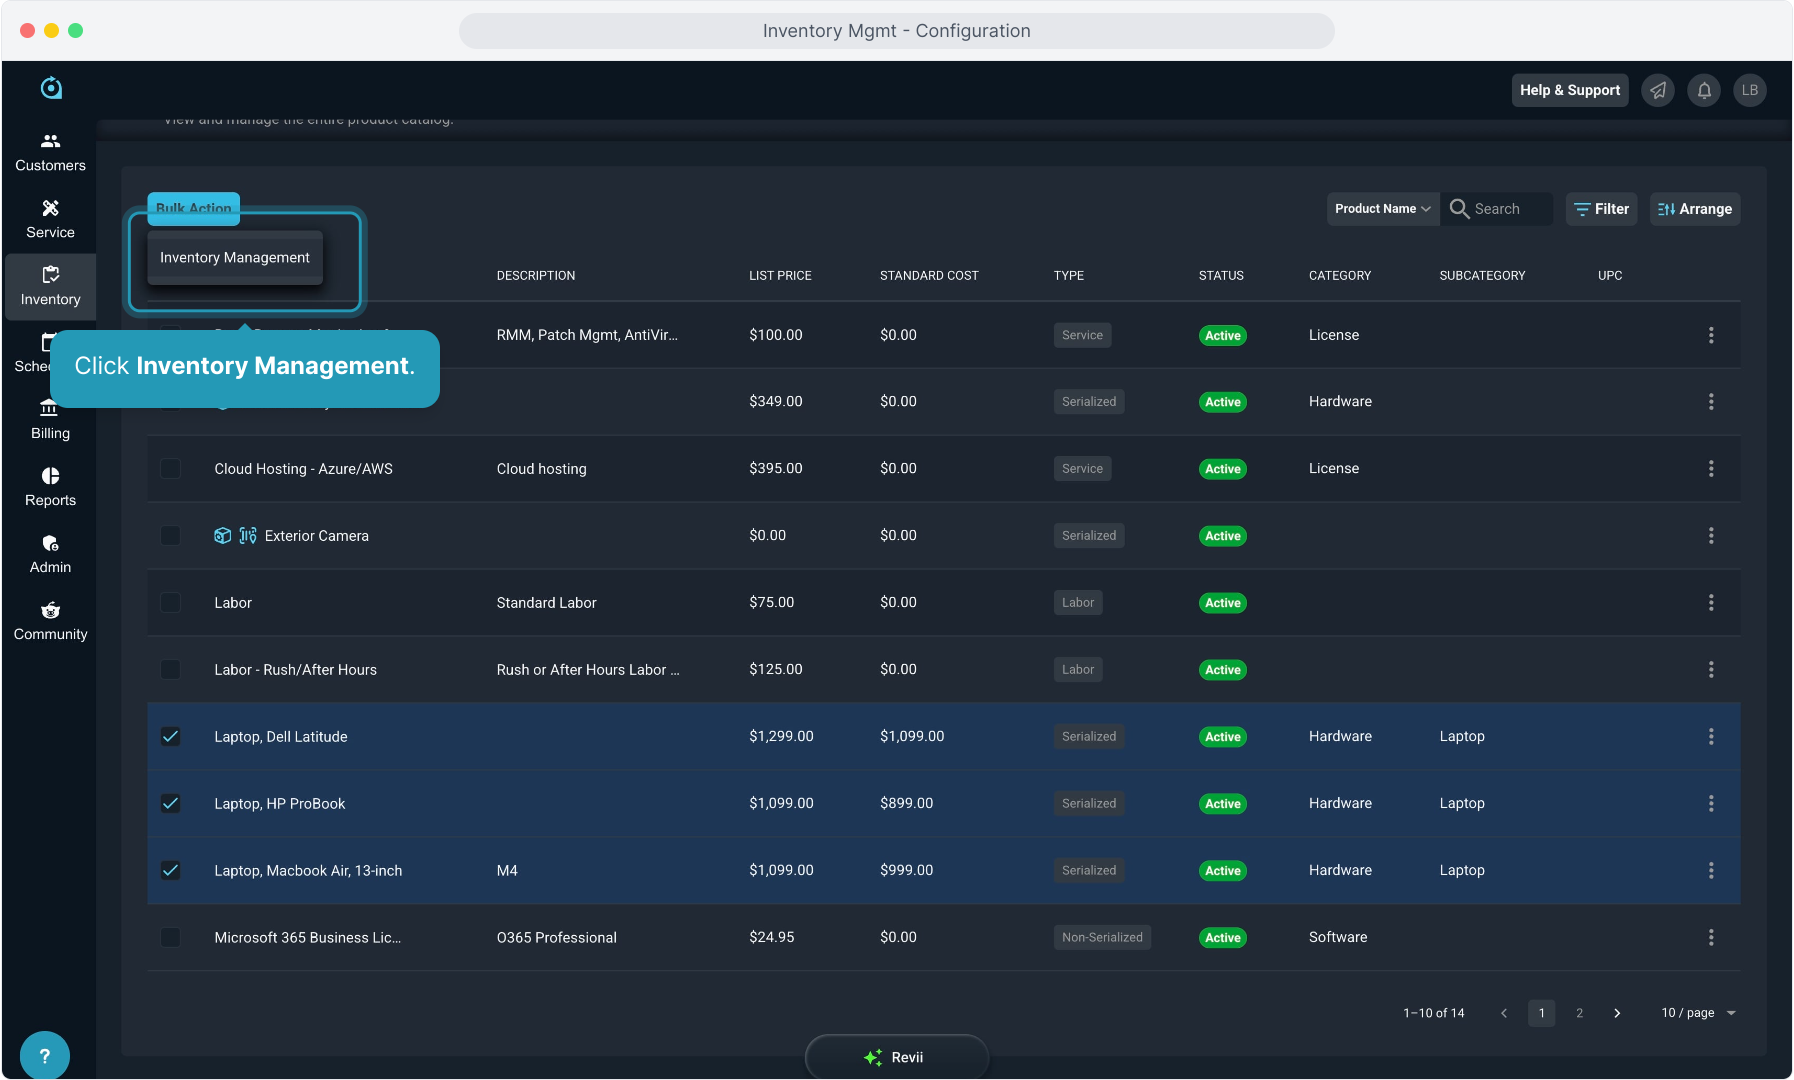The height and width of the screenshot is (1080, 1794).
Task: Uncheck the Laptop, Dell Latitude checkbox
Action: 171,737
